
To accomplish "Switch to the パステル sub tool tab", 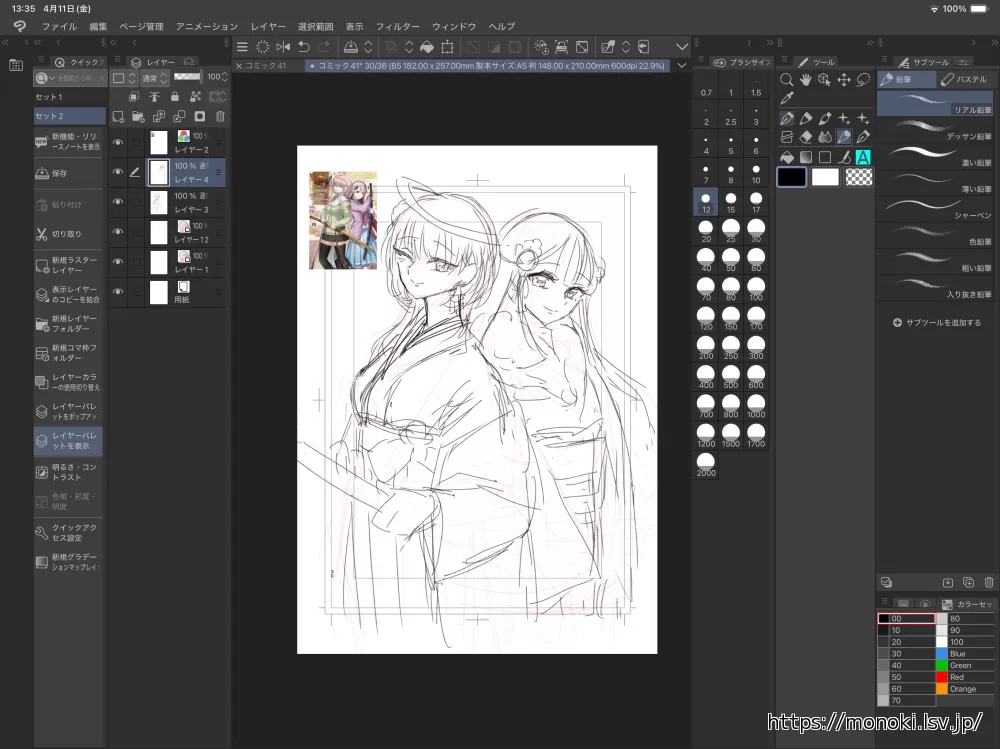I will [964, 79].
